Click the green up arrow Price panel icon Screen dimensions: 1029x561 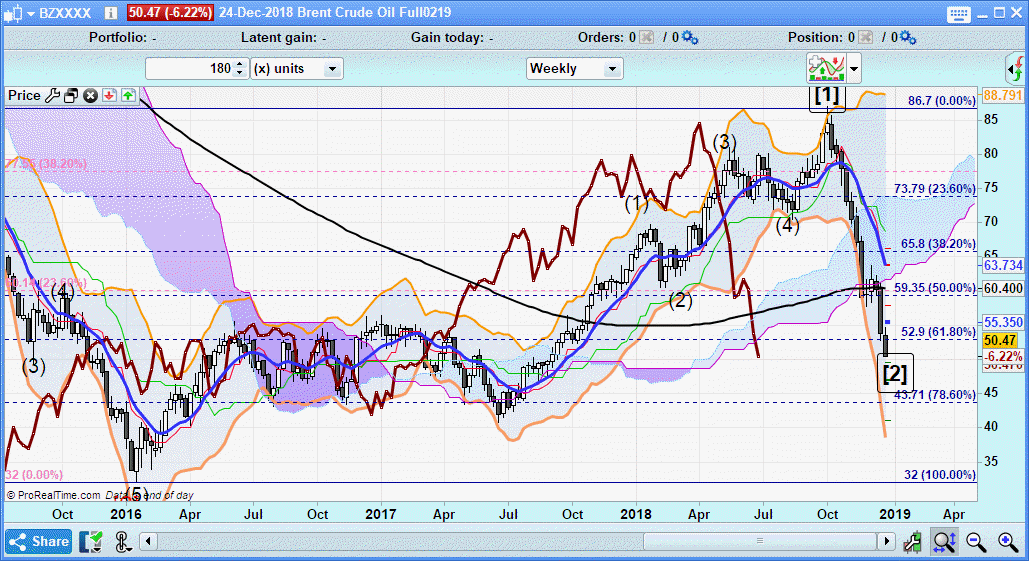(128, 96)
